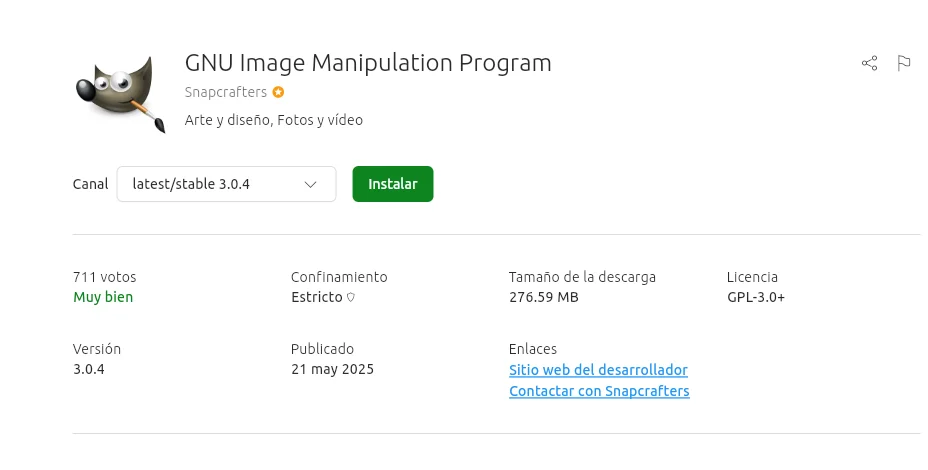
Task: Click the GPL-3.0+ license value
Action: coord(756,297)
